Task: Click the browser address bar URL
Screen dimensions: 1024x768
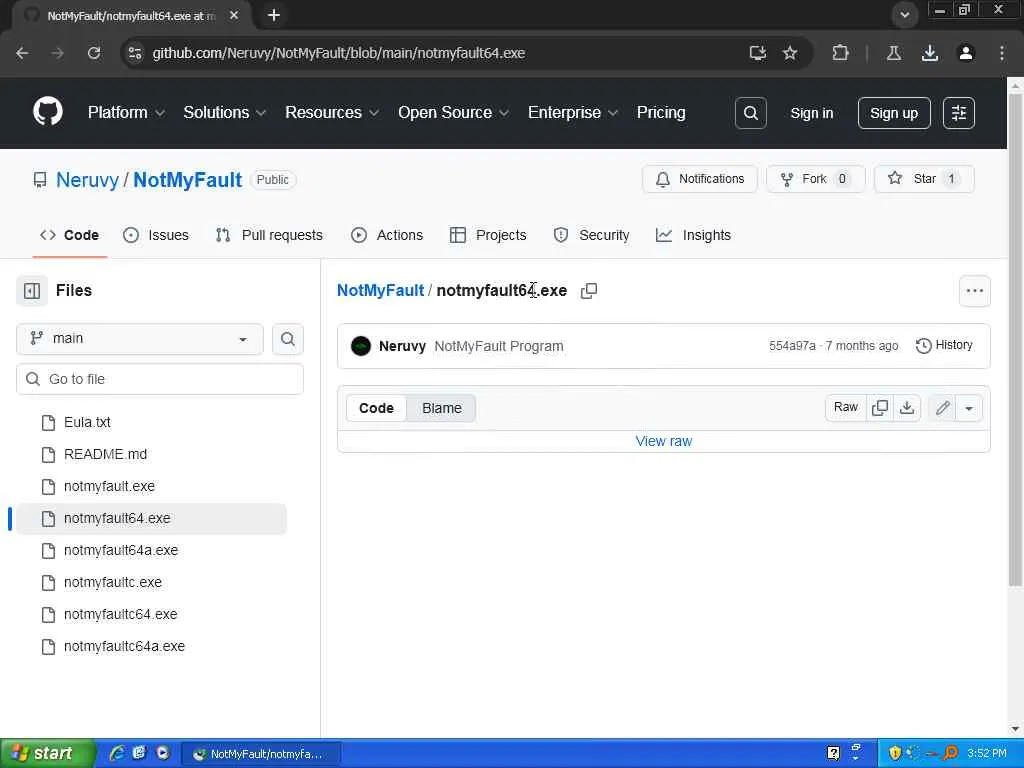Action: pos(338,53)
